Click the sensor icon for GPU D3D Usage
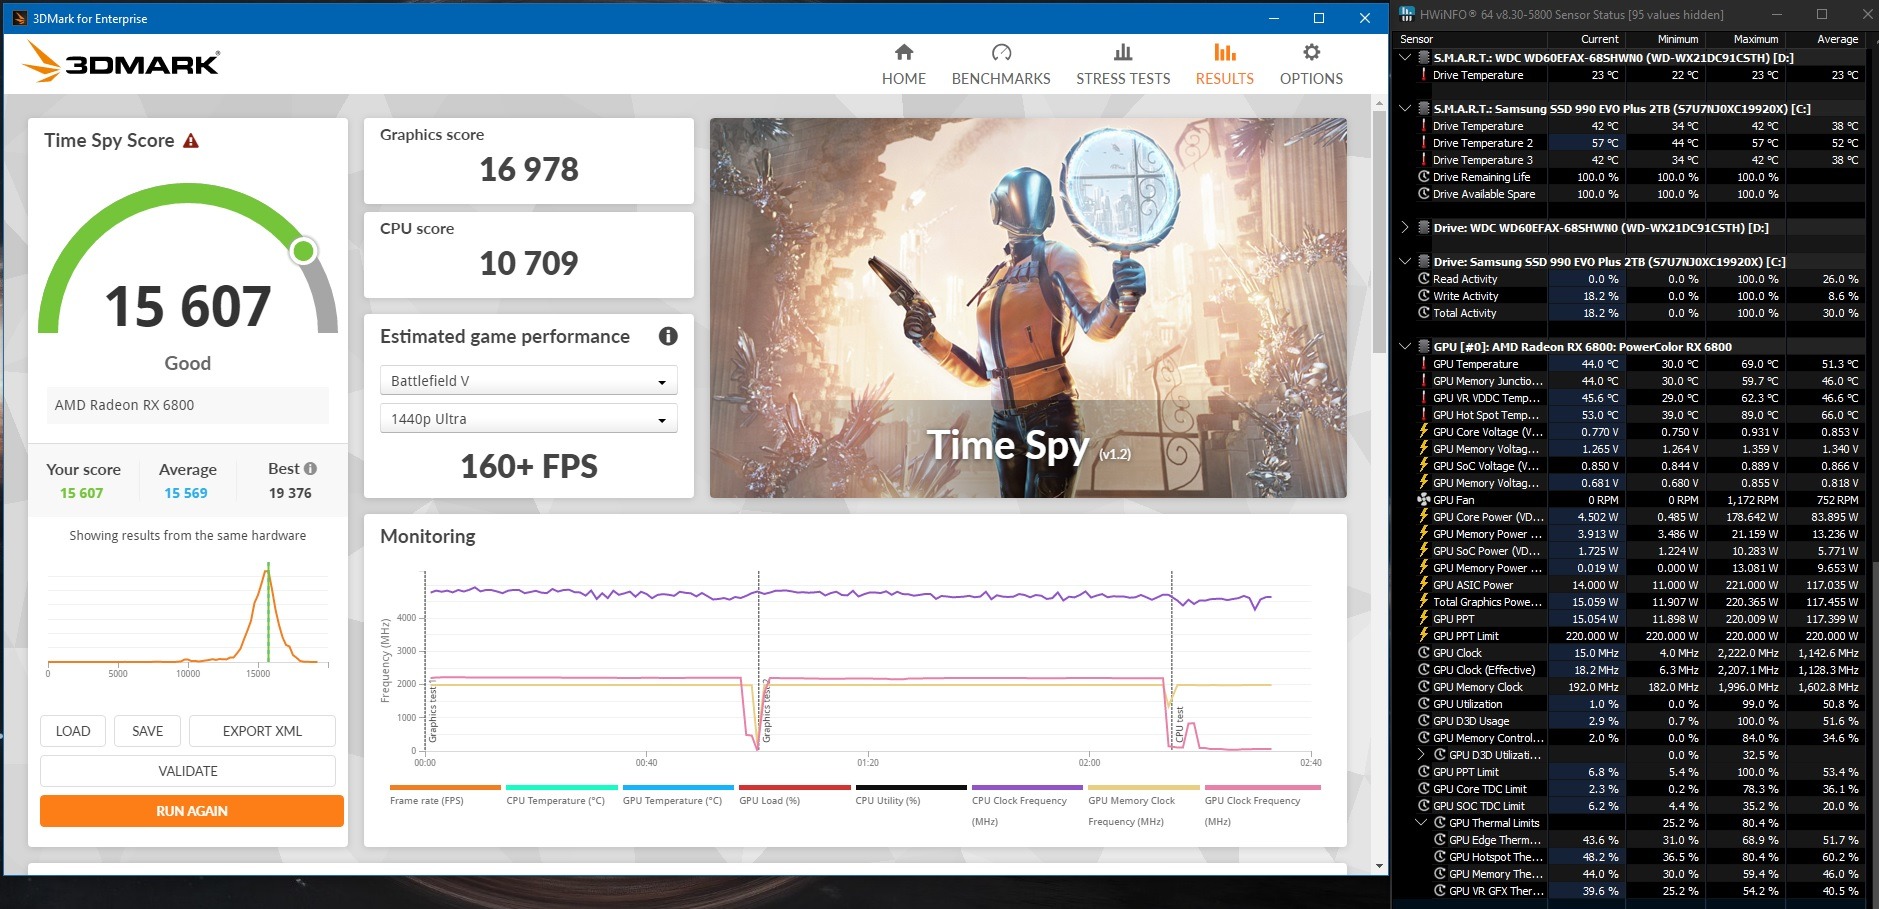Image resolution: width=1879 pixels, height=909 pixels. click(1424, 721)
